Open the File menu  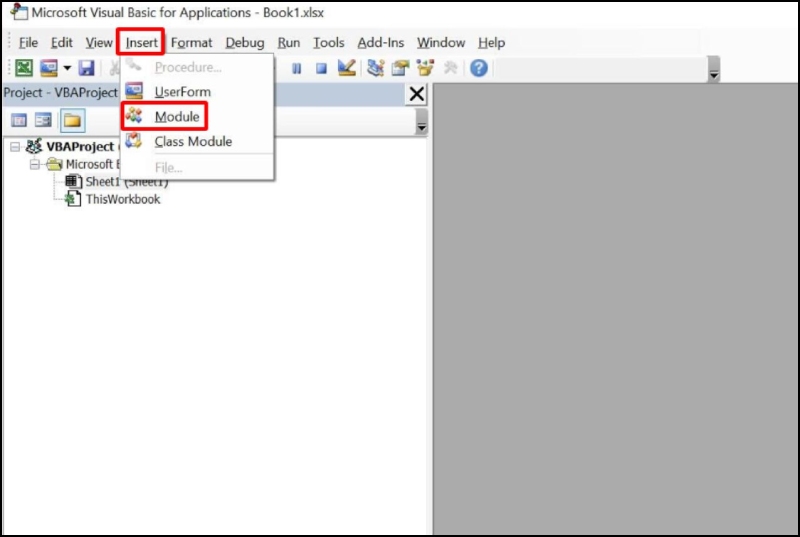click(28, 43)
